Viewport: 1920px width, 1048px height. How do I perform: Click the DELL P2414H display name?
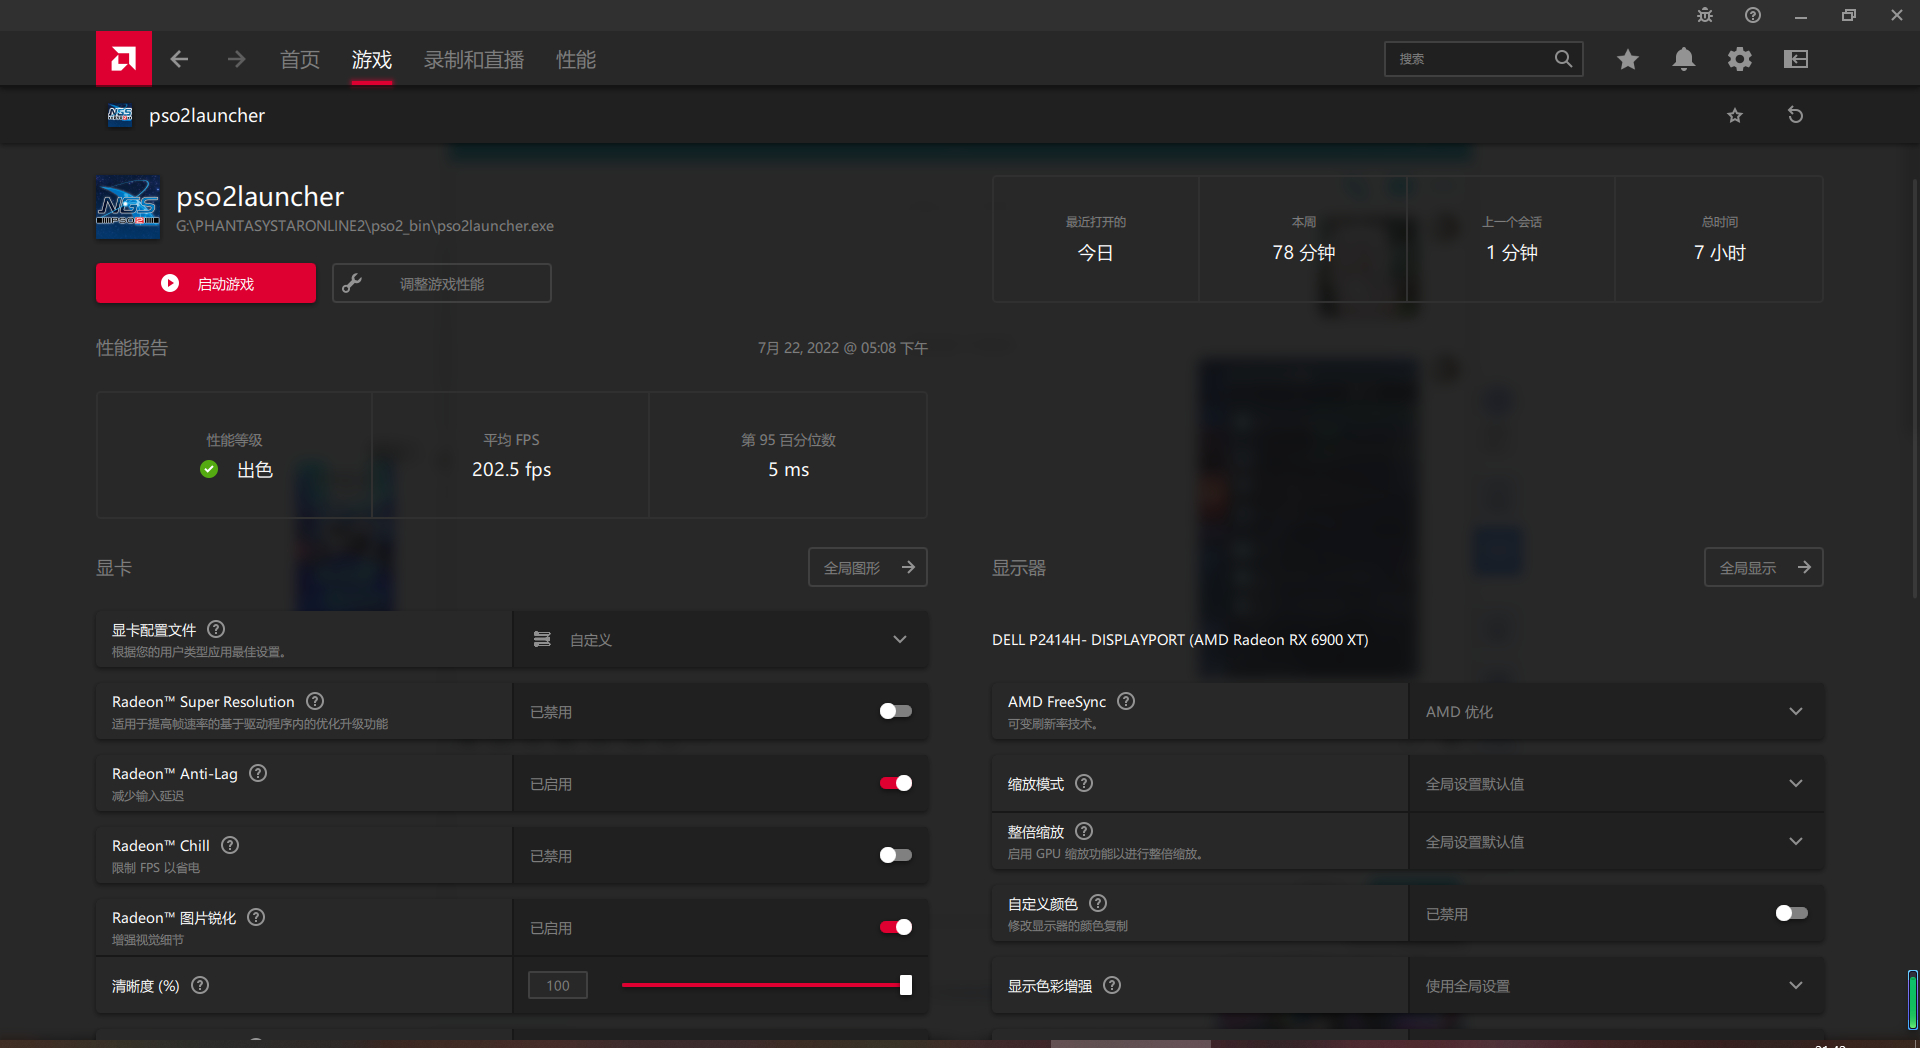(x=1180, y=639)
